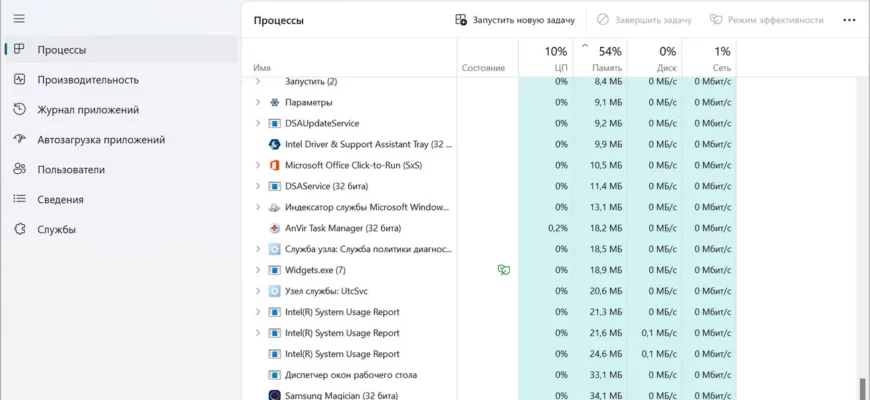Expand the Widgets.exe (7) group

point(257,270)
